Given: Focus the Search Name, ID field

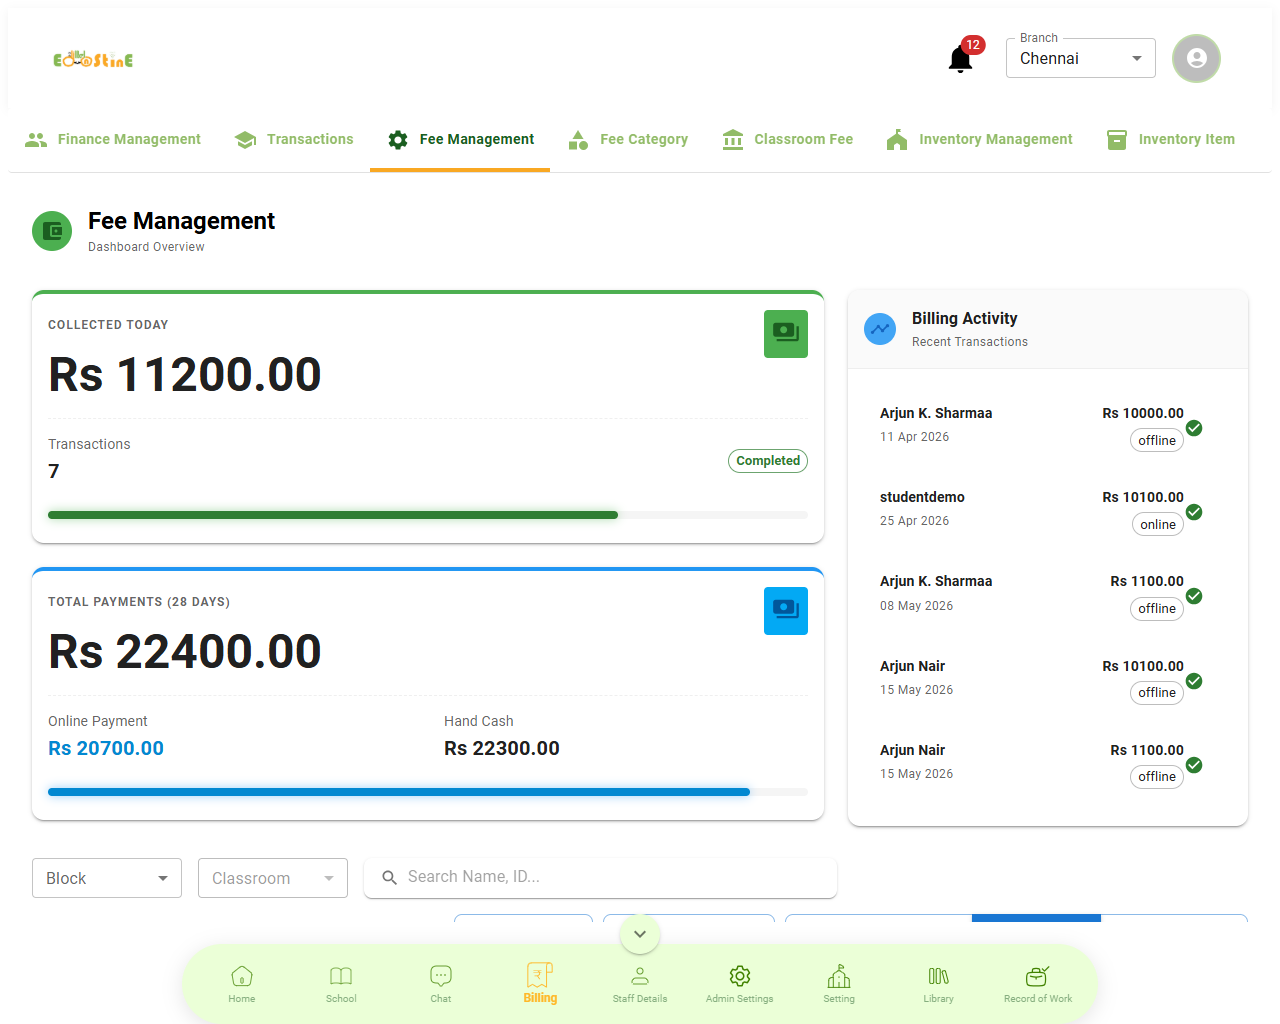Looking at the screenshot, I should tap(600, 877).
